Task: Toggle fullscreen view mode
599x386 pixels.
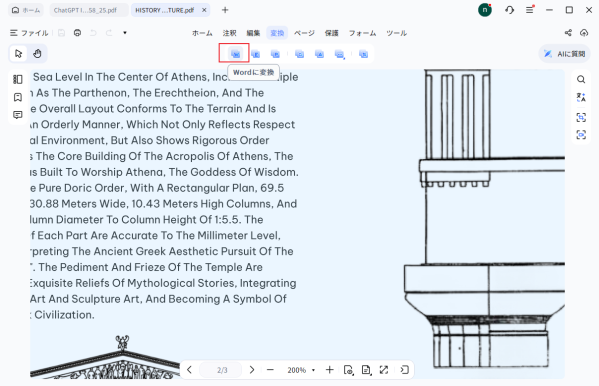Action: pos(384,370)
